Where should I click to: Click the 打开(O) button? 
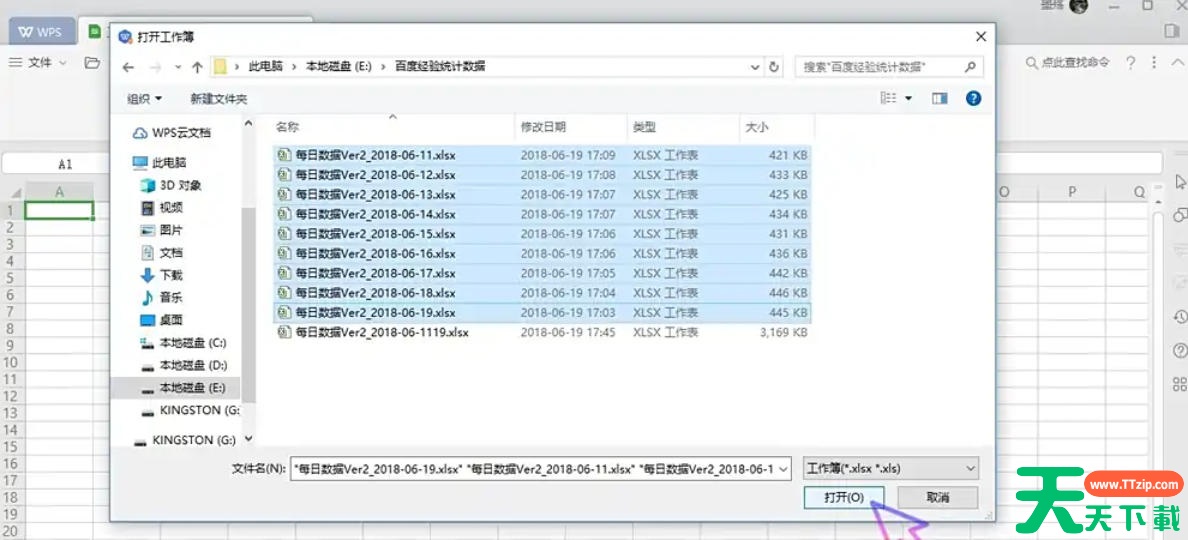point(844,498)
